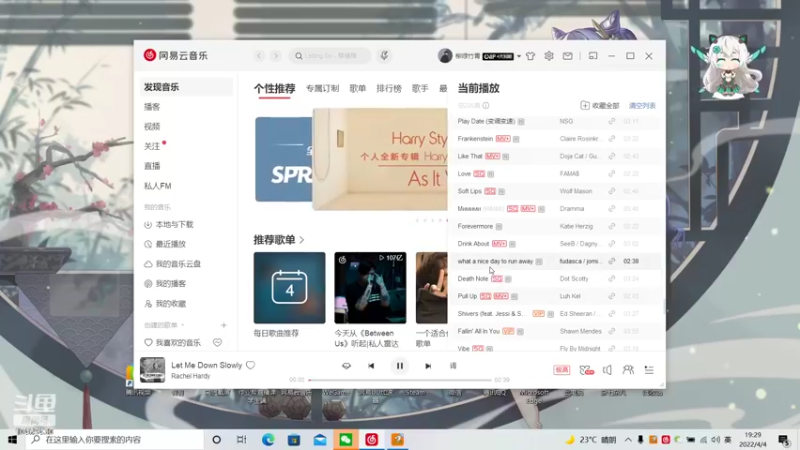Image resolution: width=800 pixels, height=450 pixels.
Task: Click artist Shawn Mendes
Action: click(581, 331)
